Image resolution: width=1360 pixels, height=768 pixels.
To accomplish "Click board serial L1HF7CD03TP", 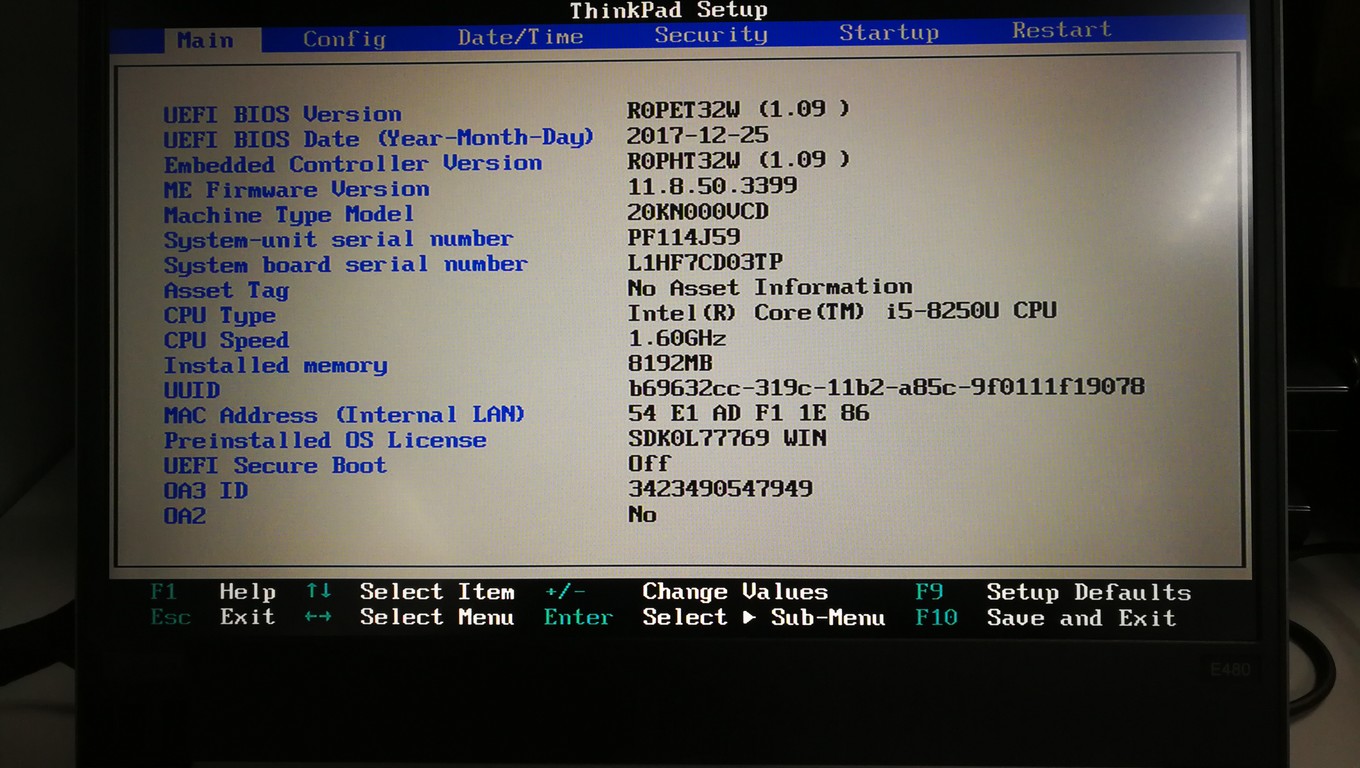I will [705, 262].
